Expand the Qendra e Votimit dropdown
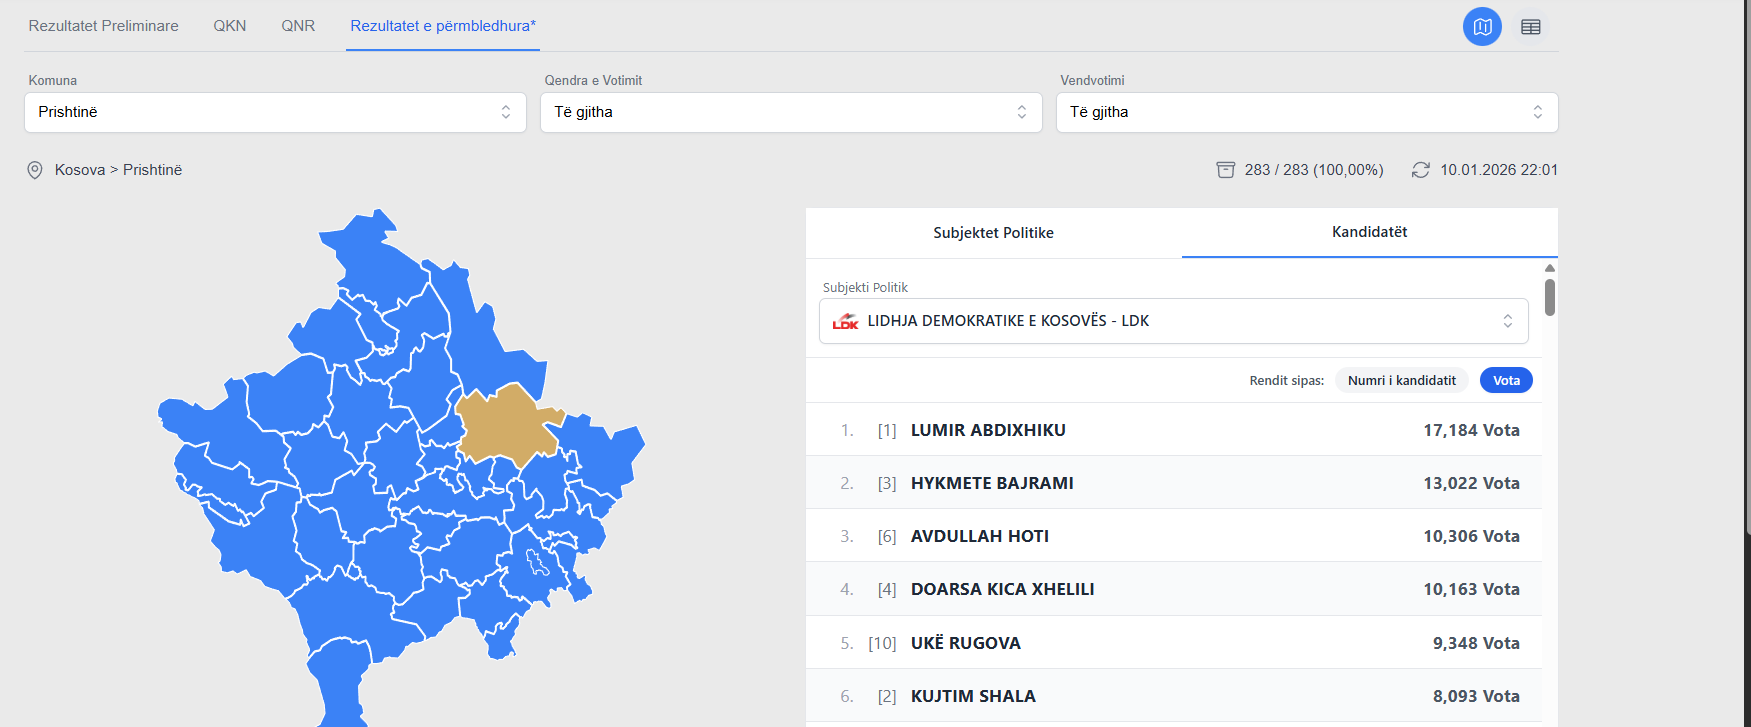Screen dimensions: 1751x727 (x=790, y=112)
